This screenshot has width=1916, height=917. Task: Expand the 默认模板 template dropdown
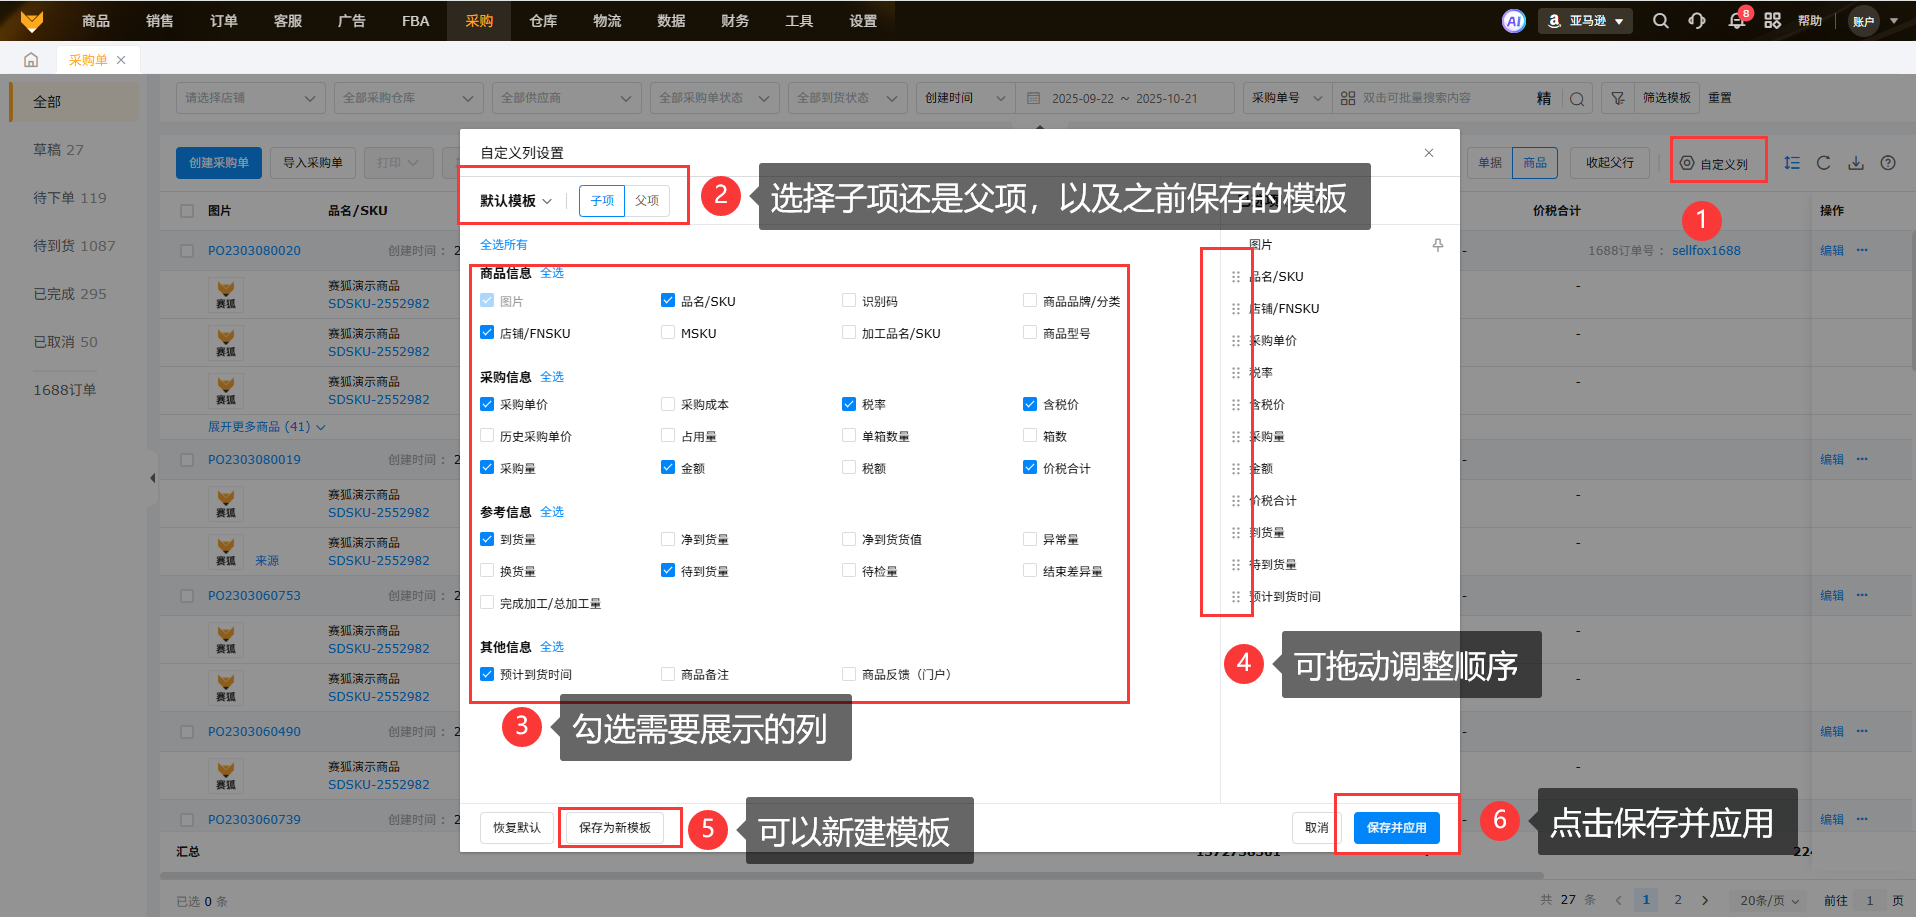point(515,201)
